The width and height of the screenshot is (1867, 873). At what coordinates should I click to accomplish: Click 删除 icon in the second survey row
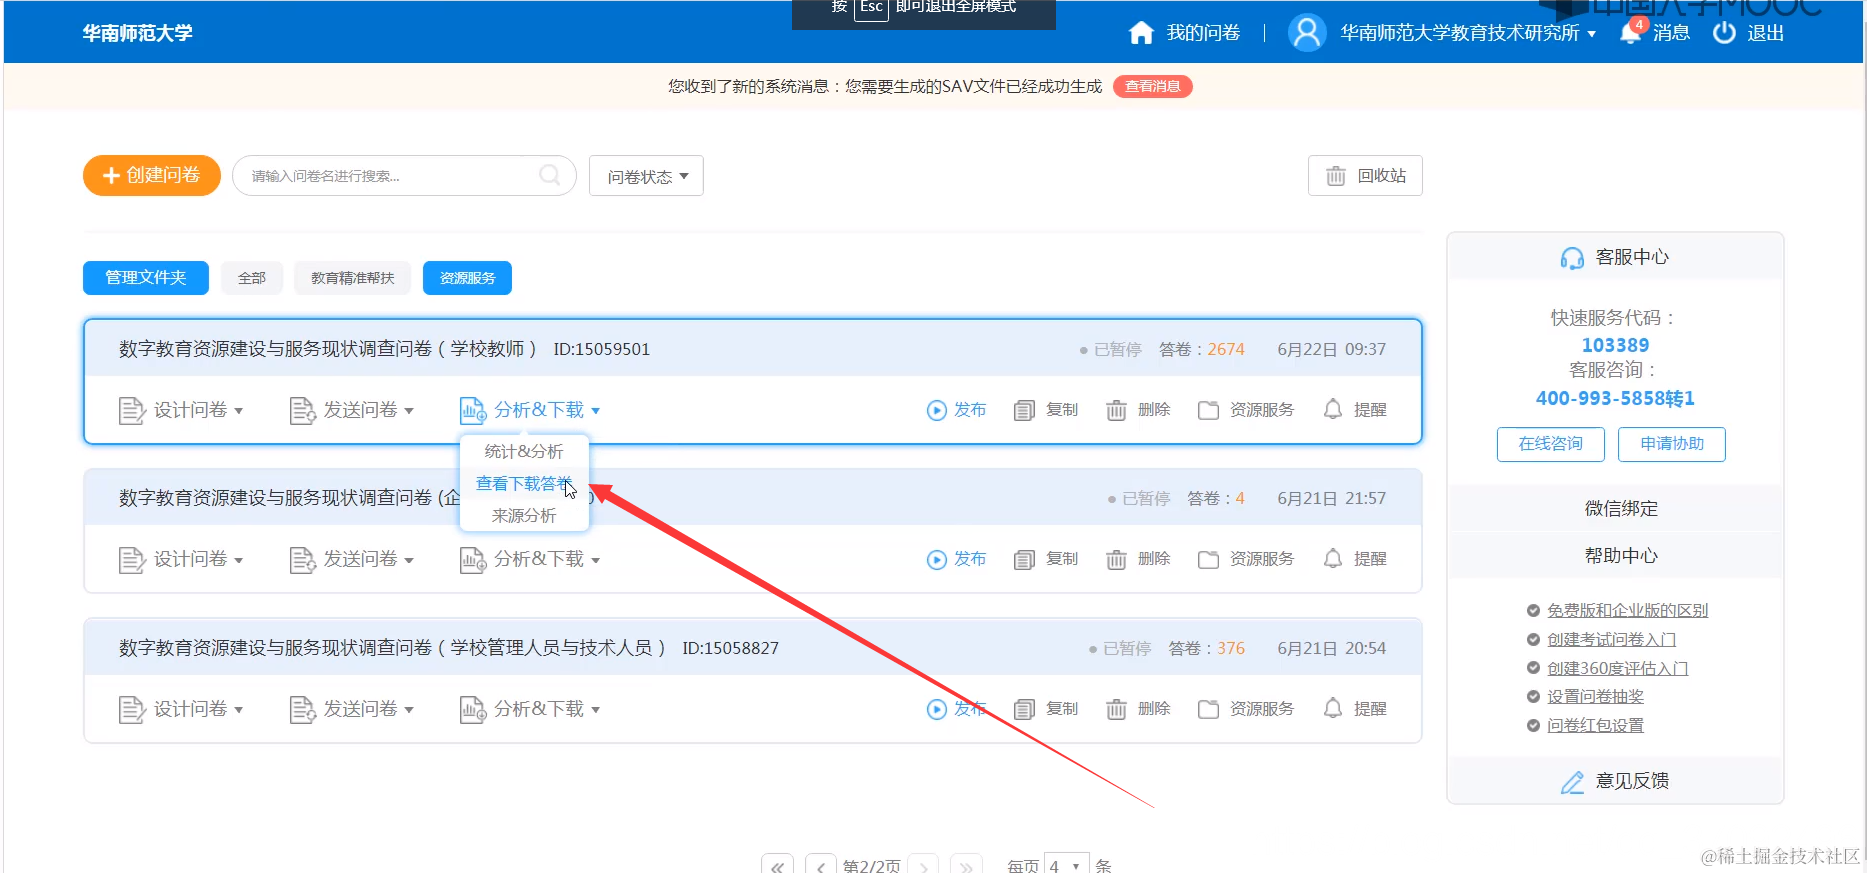pos(1116,559)
